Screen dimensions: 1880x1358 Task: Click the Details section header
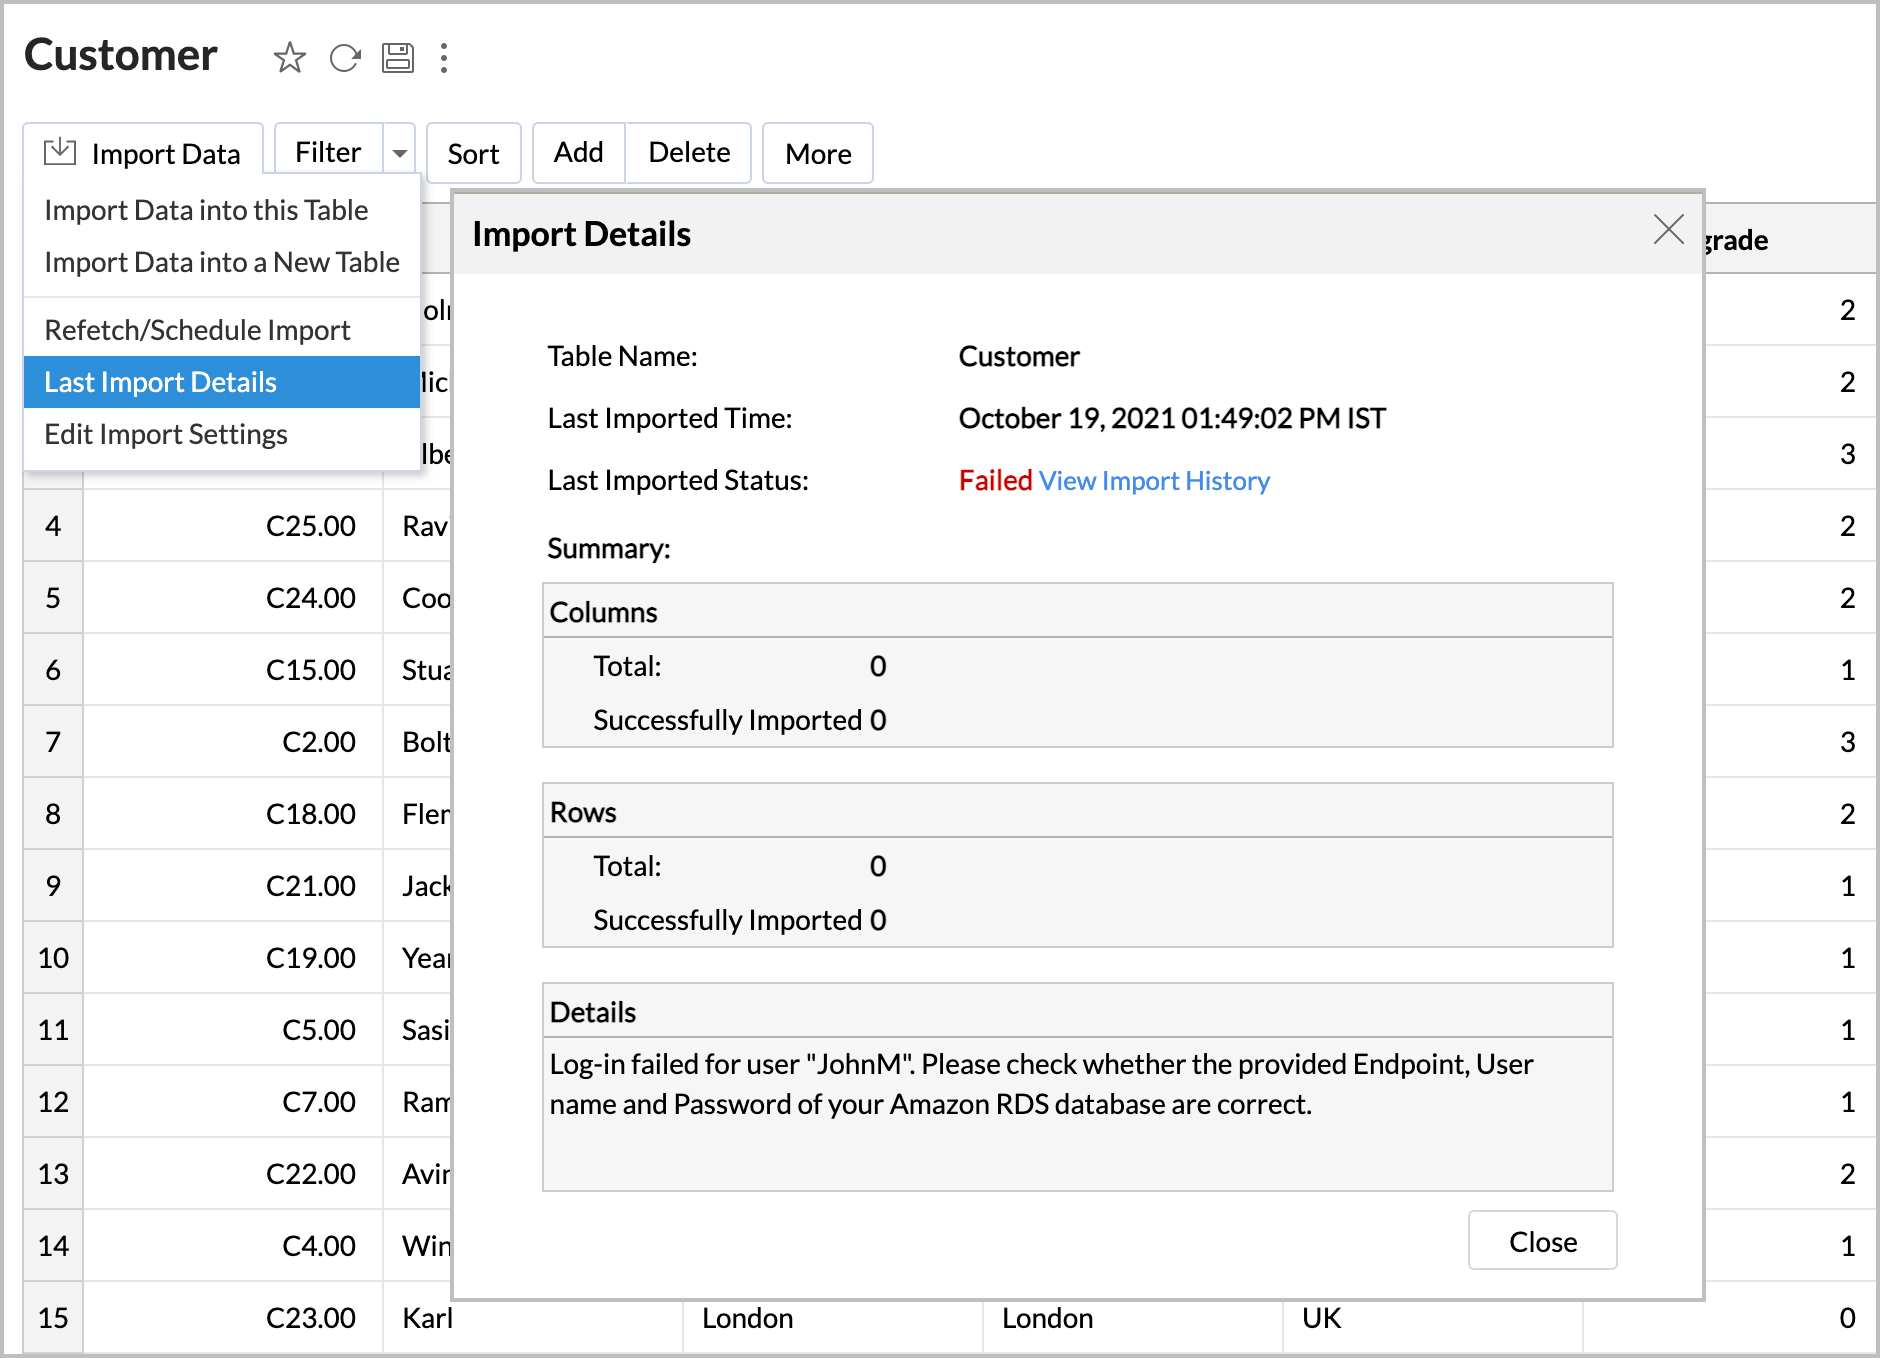click(1077, 1011)
